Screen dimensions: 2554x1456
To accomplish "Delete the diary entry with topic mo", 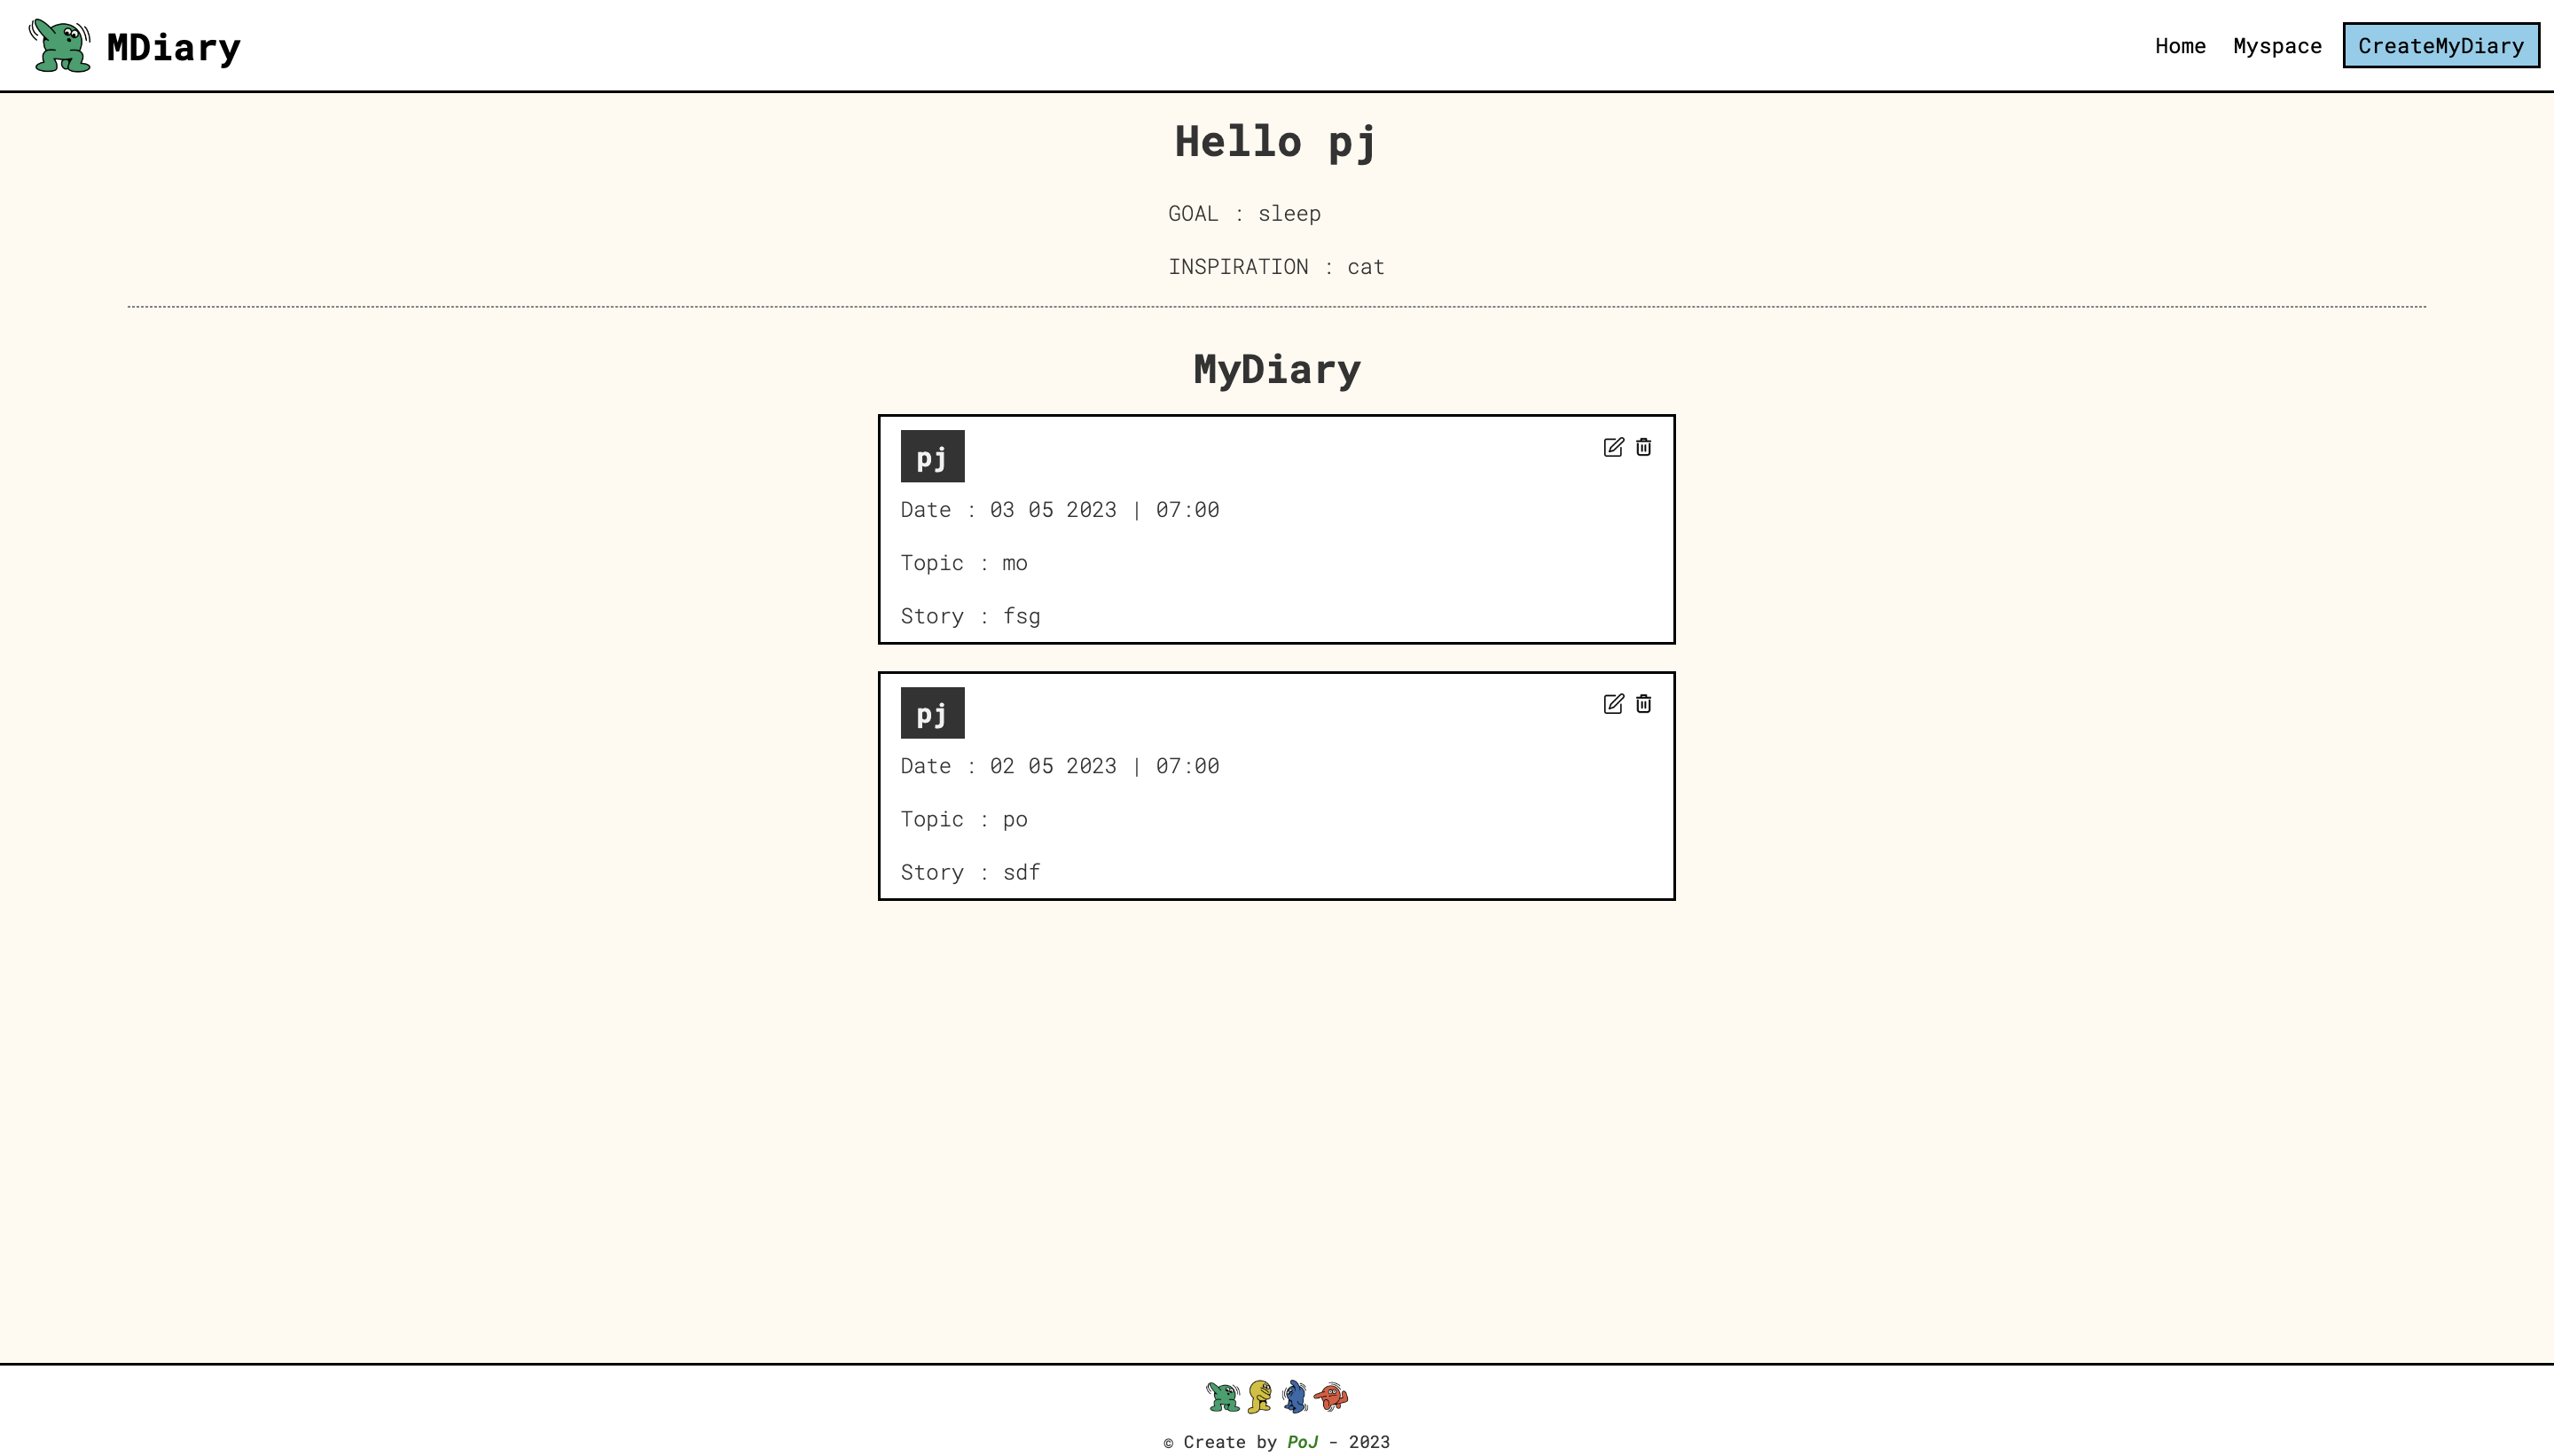I will [x=1643, y=447].
